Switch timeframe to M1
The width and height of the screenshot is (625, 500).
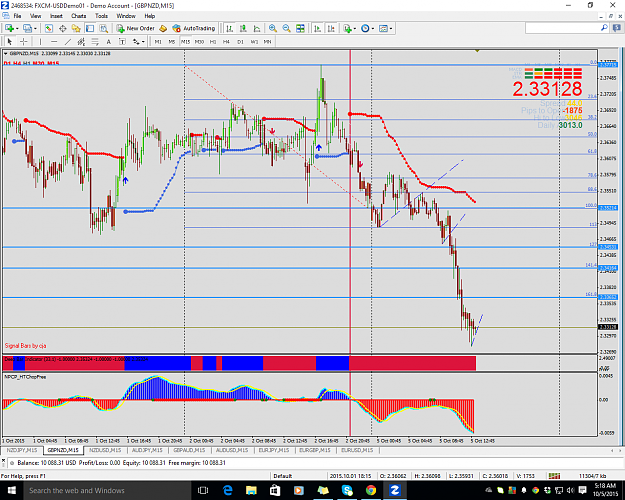[x=158, y=41]
